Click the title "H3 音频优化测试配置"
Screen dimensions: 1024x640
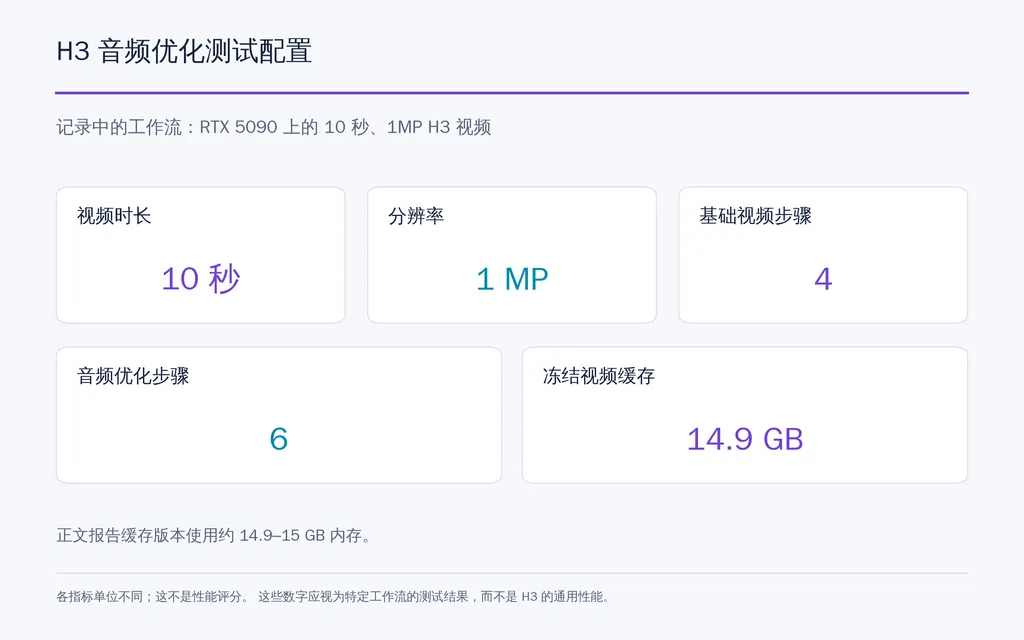184,51
